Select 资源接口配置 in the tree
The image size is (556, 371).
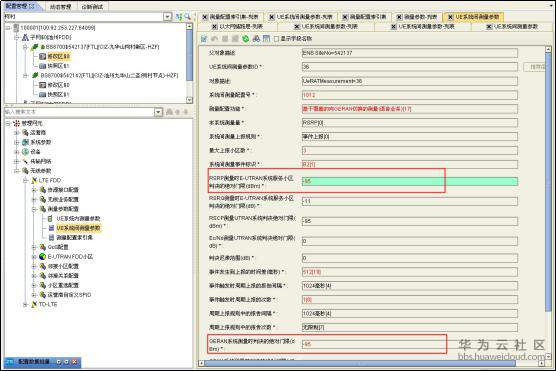(63, 190)
